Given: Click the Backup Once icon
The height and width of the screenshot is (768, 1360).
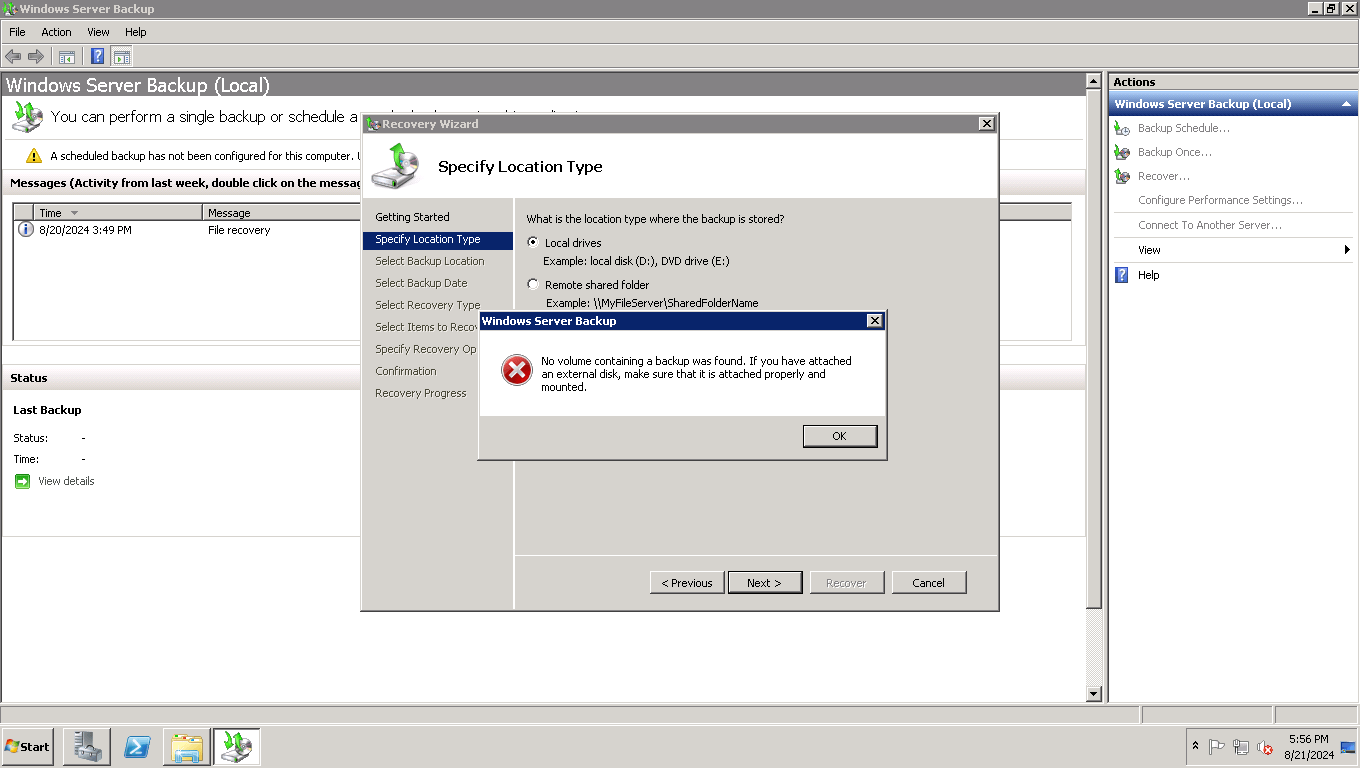Looking at the screenshot, I should click(x=1122, y=152).
